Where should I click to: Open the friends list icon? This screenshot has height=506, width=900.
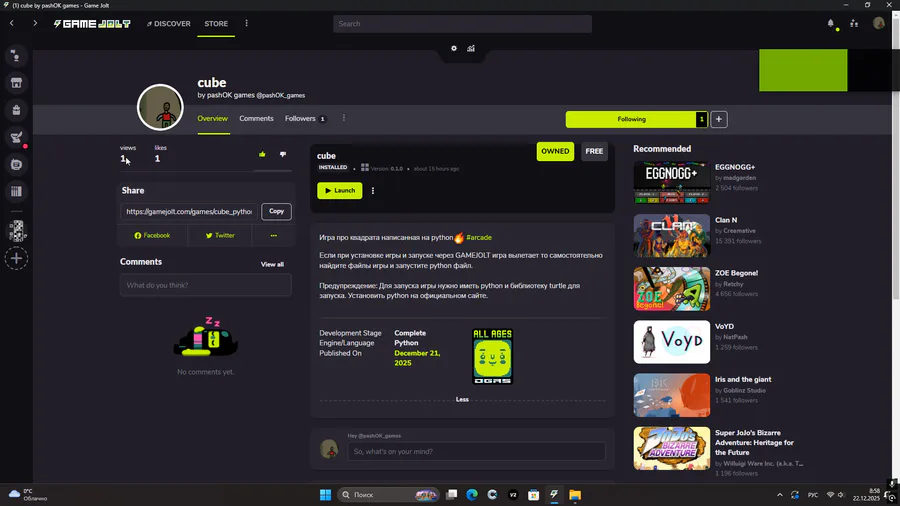click(x=854, y=24)
